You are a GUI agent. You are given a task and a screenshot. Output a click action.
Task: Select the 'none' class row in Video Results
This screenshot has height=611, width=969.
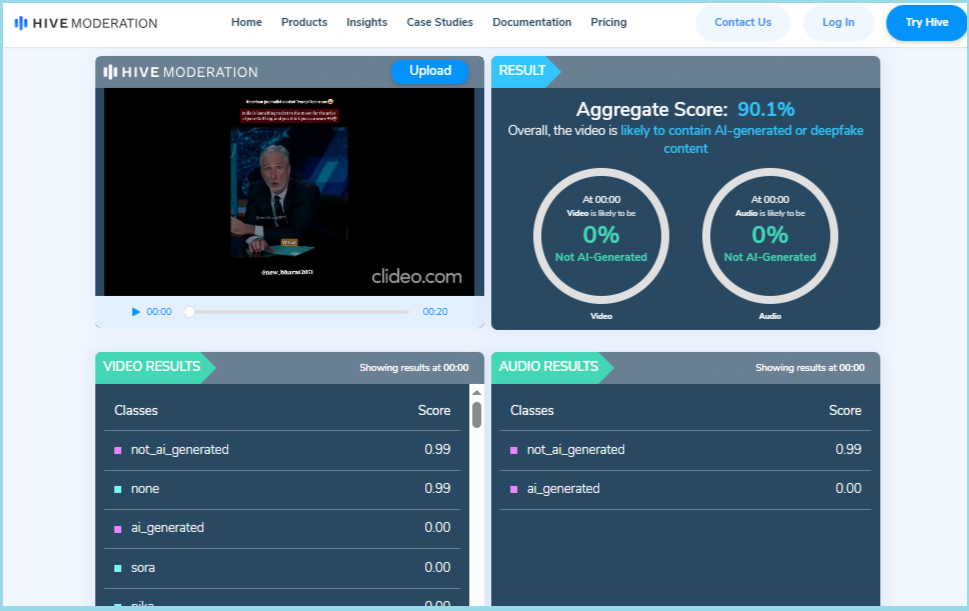(x=282, y=489)
